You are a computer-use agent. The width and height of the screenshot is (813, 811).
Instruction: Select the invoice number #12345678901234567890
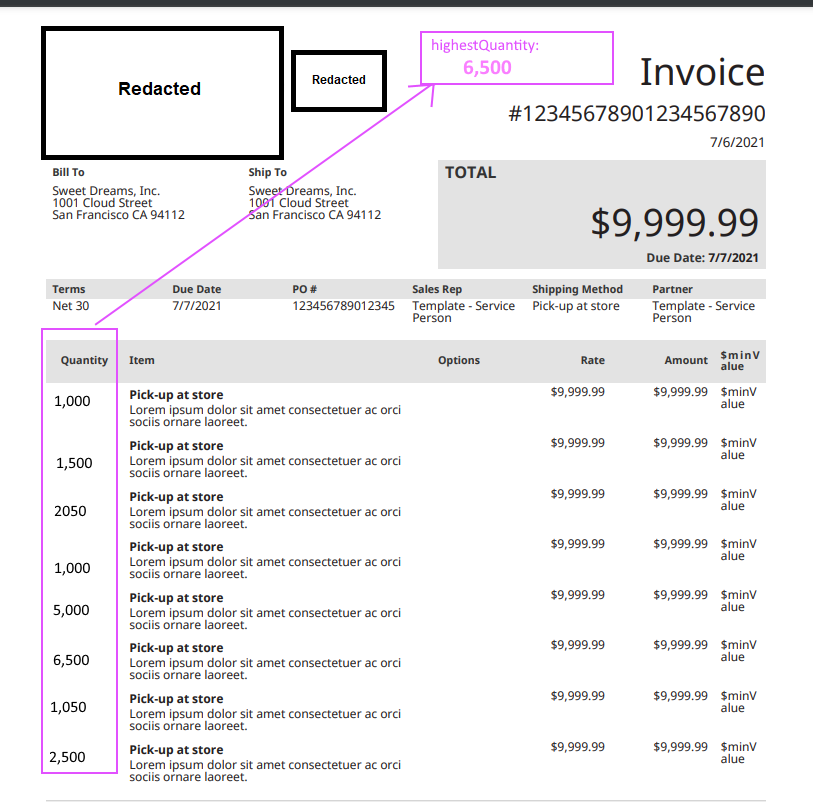tap(637, 114)
